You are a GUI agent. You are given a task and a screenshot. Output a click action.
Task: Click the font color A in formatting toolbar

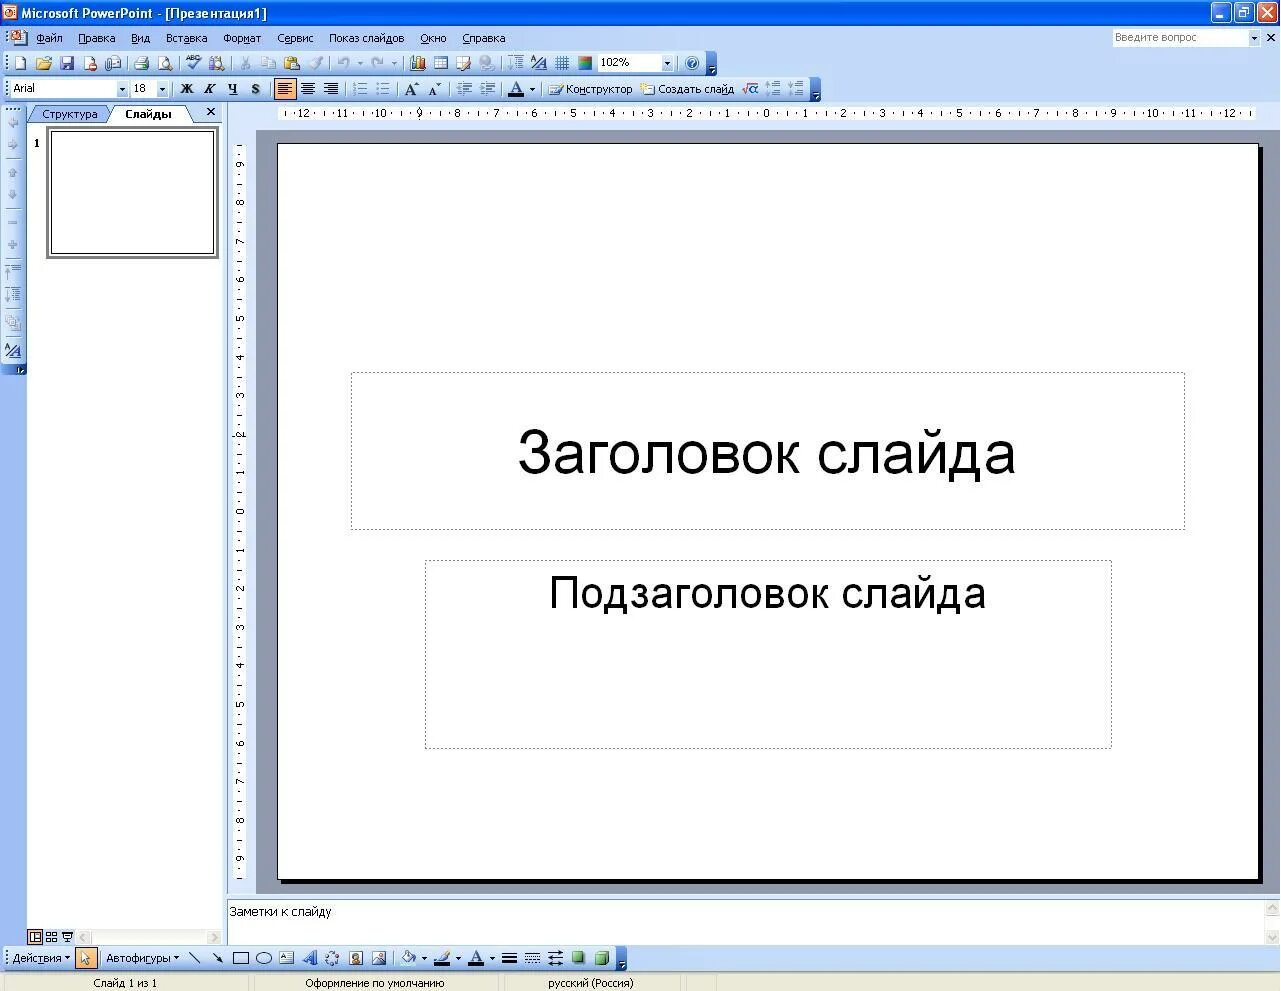click(516, 89)
